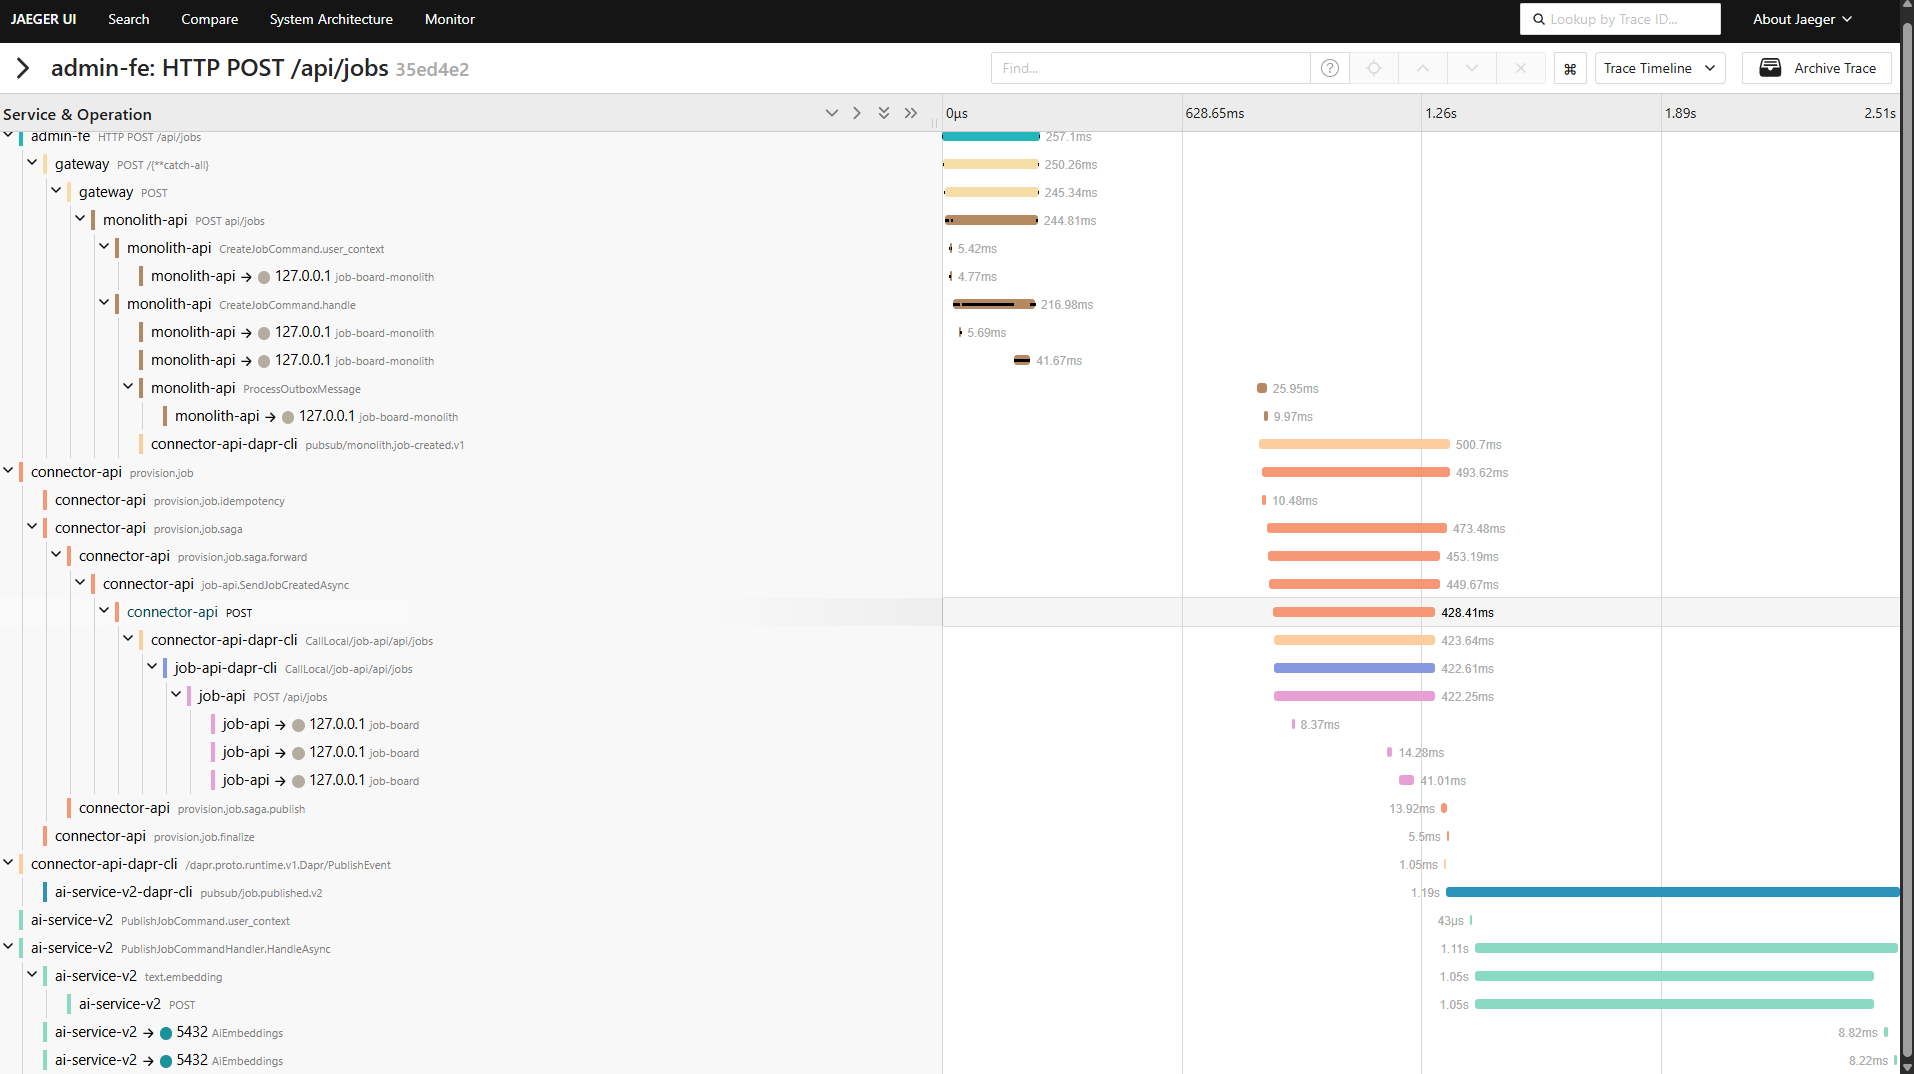1914x1074 pixels.
Task: Click the ai-service-v2-dapr-cli blue span bar
Action: (x=1671, y=892)
